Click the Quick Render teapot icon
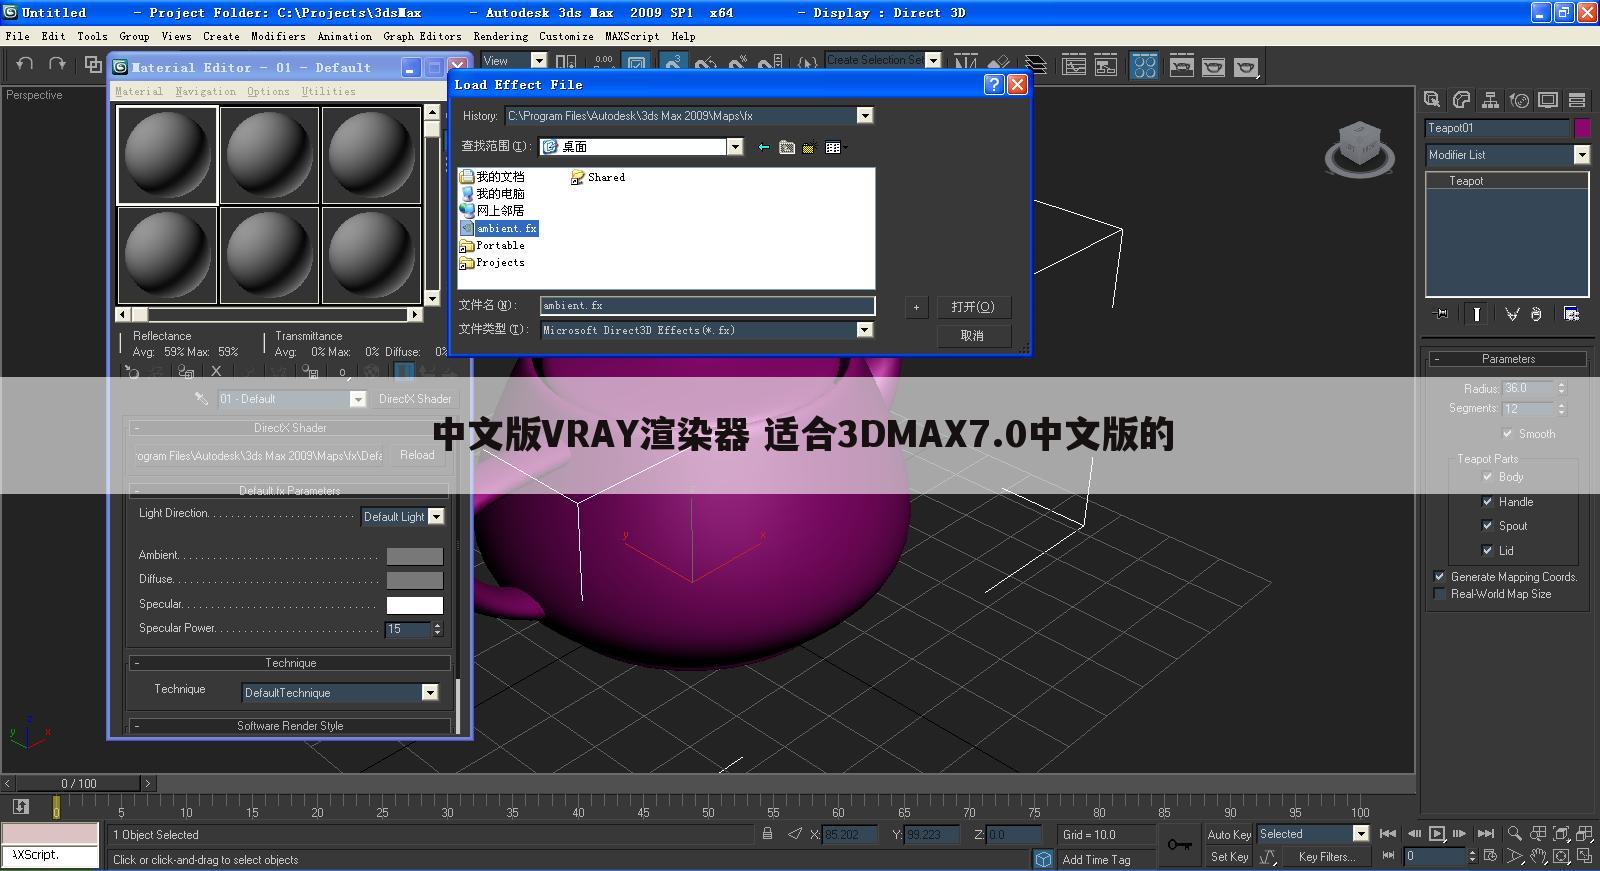Viewport: 1600px width, 871px height. [x=1245, y=66]
